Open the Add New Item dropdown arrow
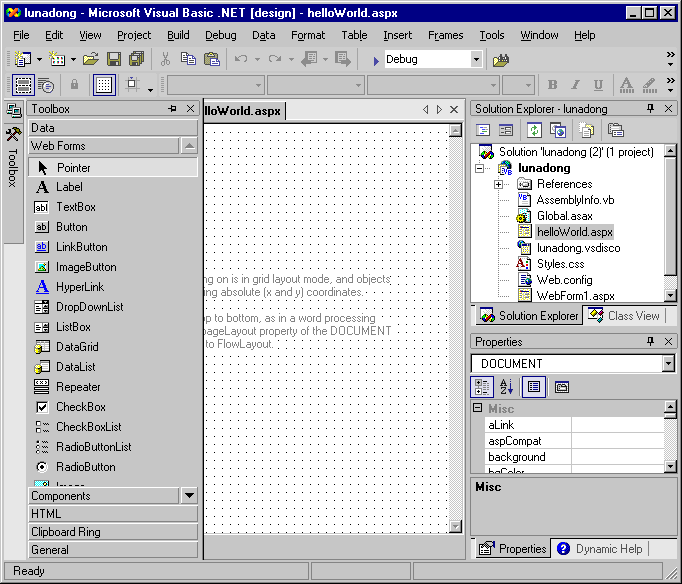Screen dimensions: 682x584 point(73,60)
